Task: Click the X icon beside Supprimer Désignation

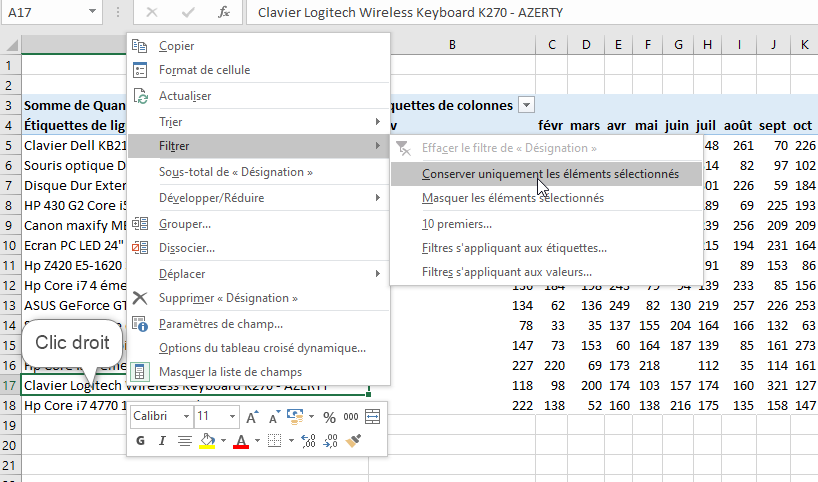Action: (x=140, y=298)
